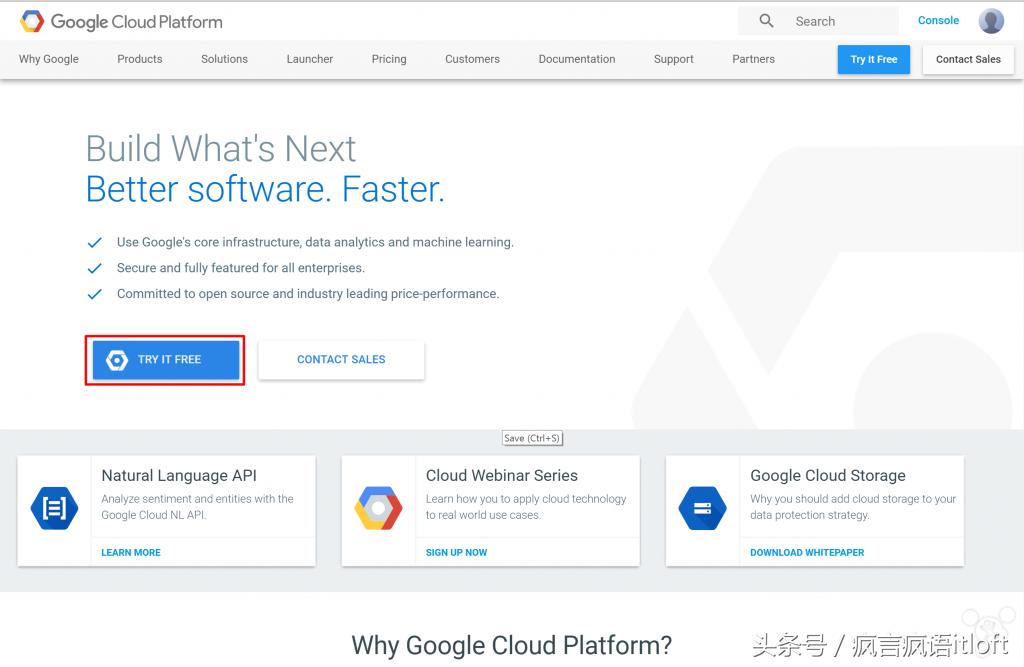Click the Search input field
1024x667 pixels.
point(818,21)
